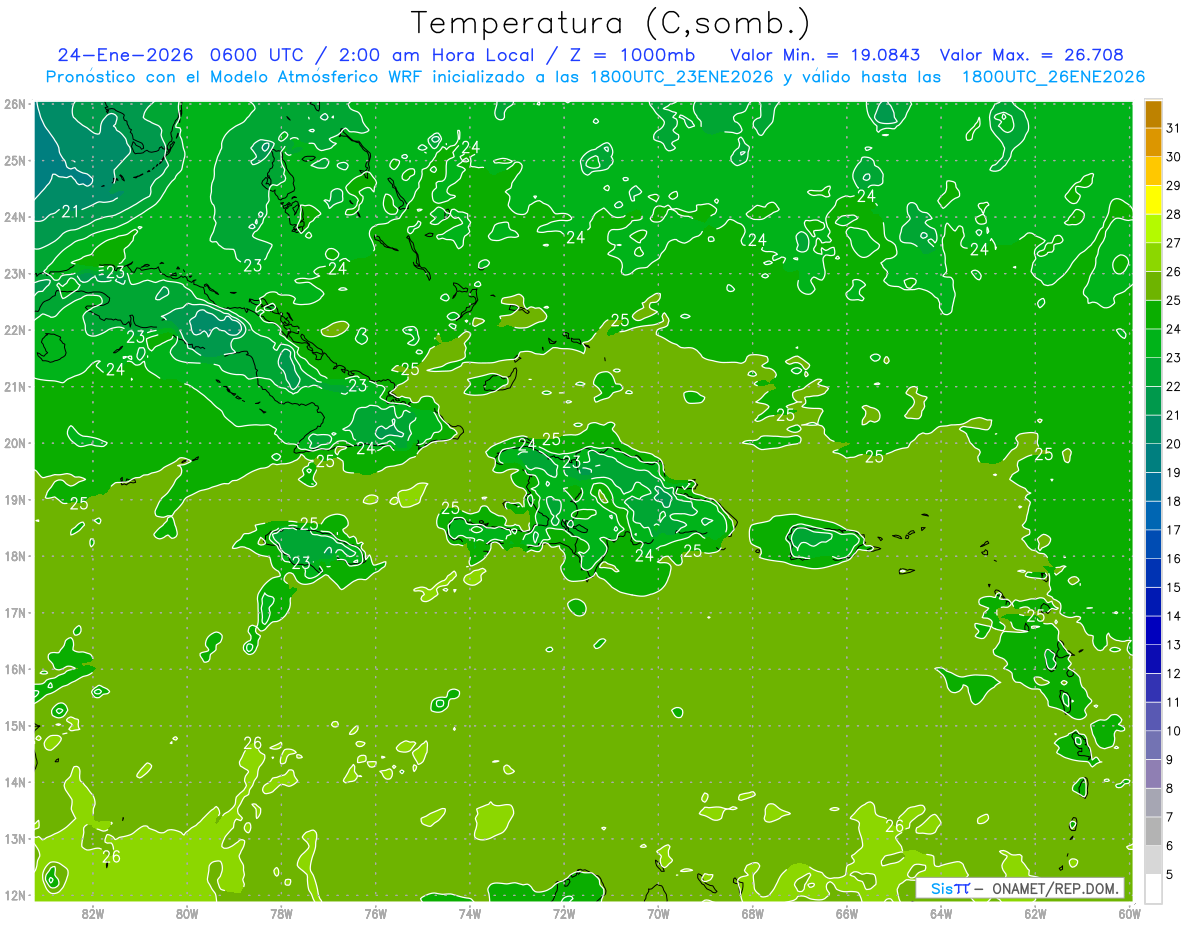1200x927 pixels.
Task: Click the 'Sisπ' logo
Action: (x=949, y=889)
